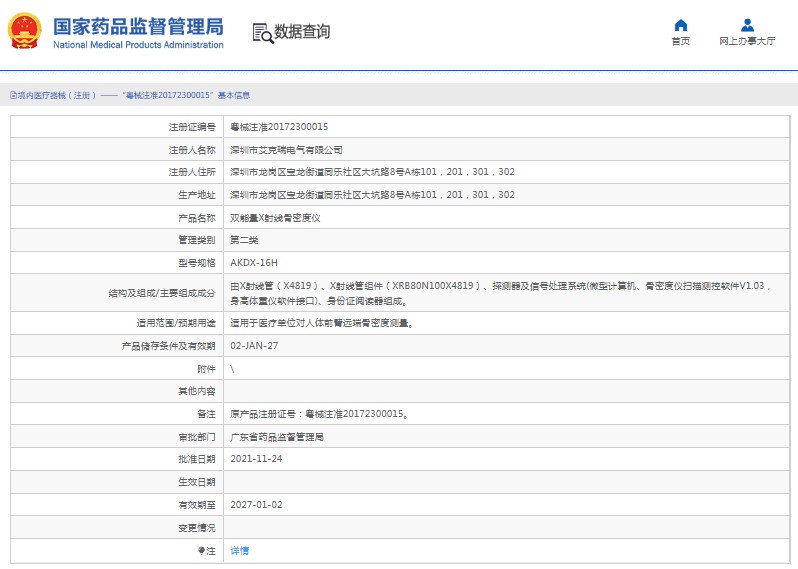Click the 附件 row label
The width and height of the screenshot is (798, 569).
[206, 369]
